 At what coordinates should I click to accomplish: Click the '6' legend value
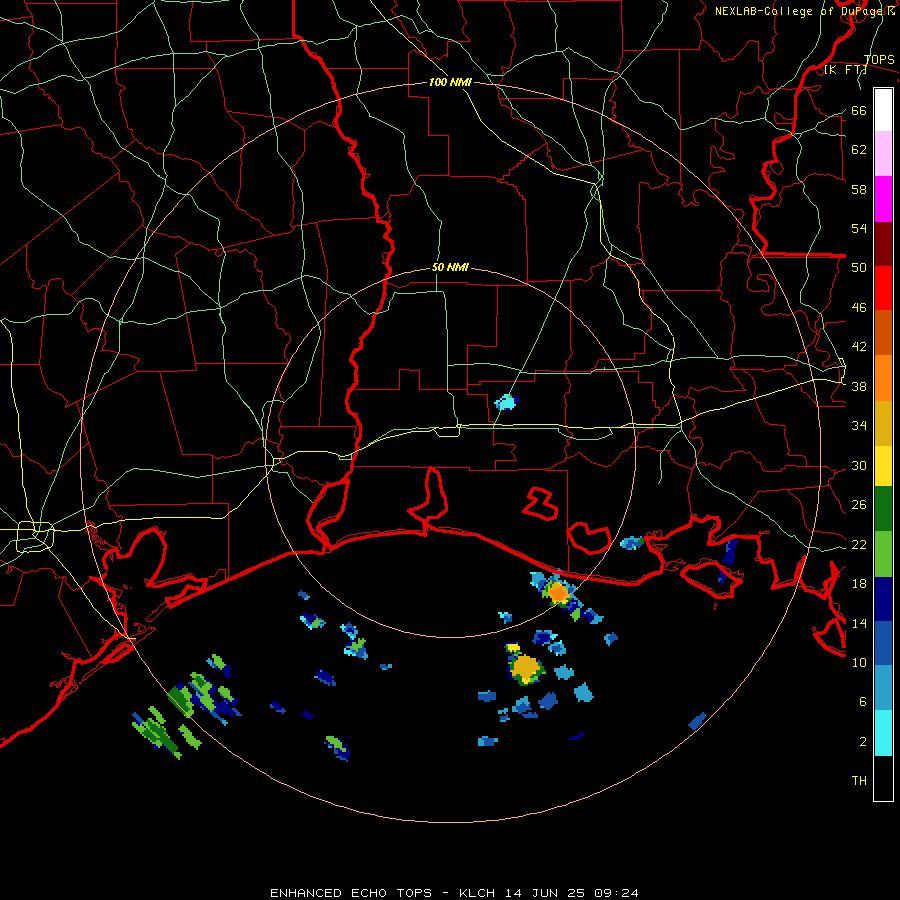[863, 702]
